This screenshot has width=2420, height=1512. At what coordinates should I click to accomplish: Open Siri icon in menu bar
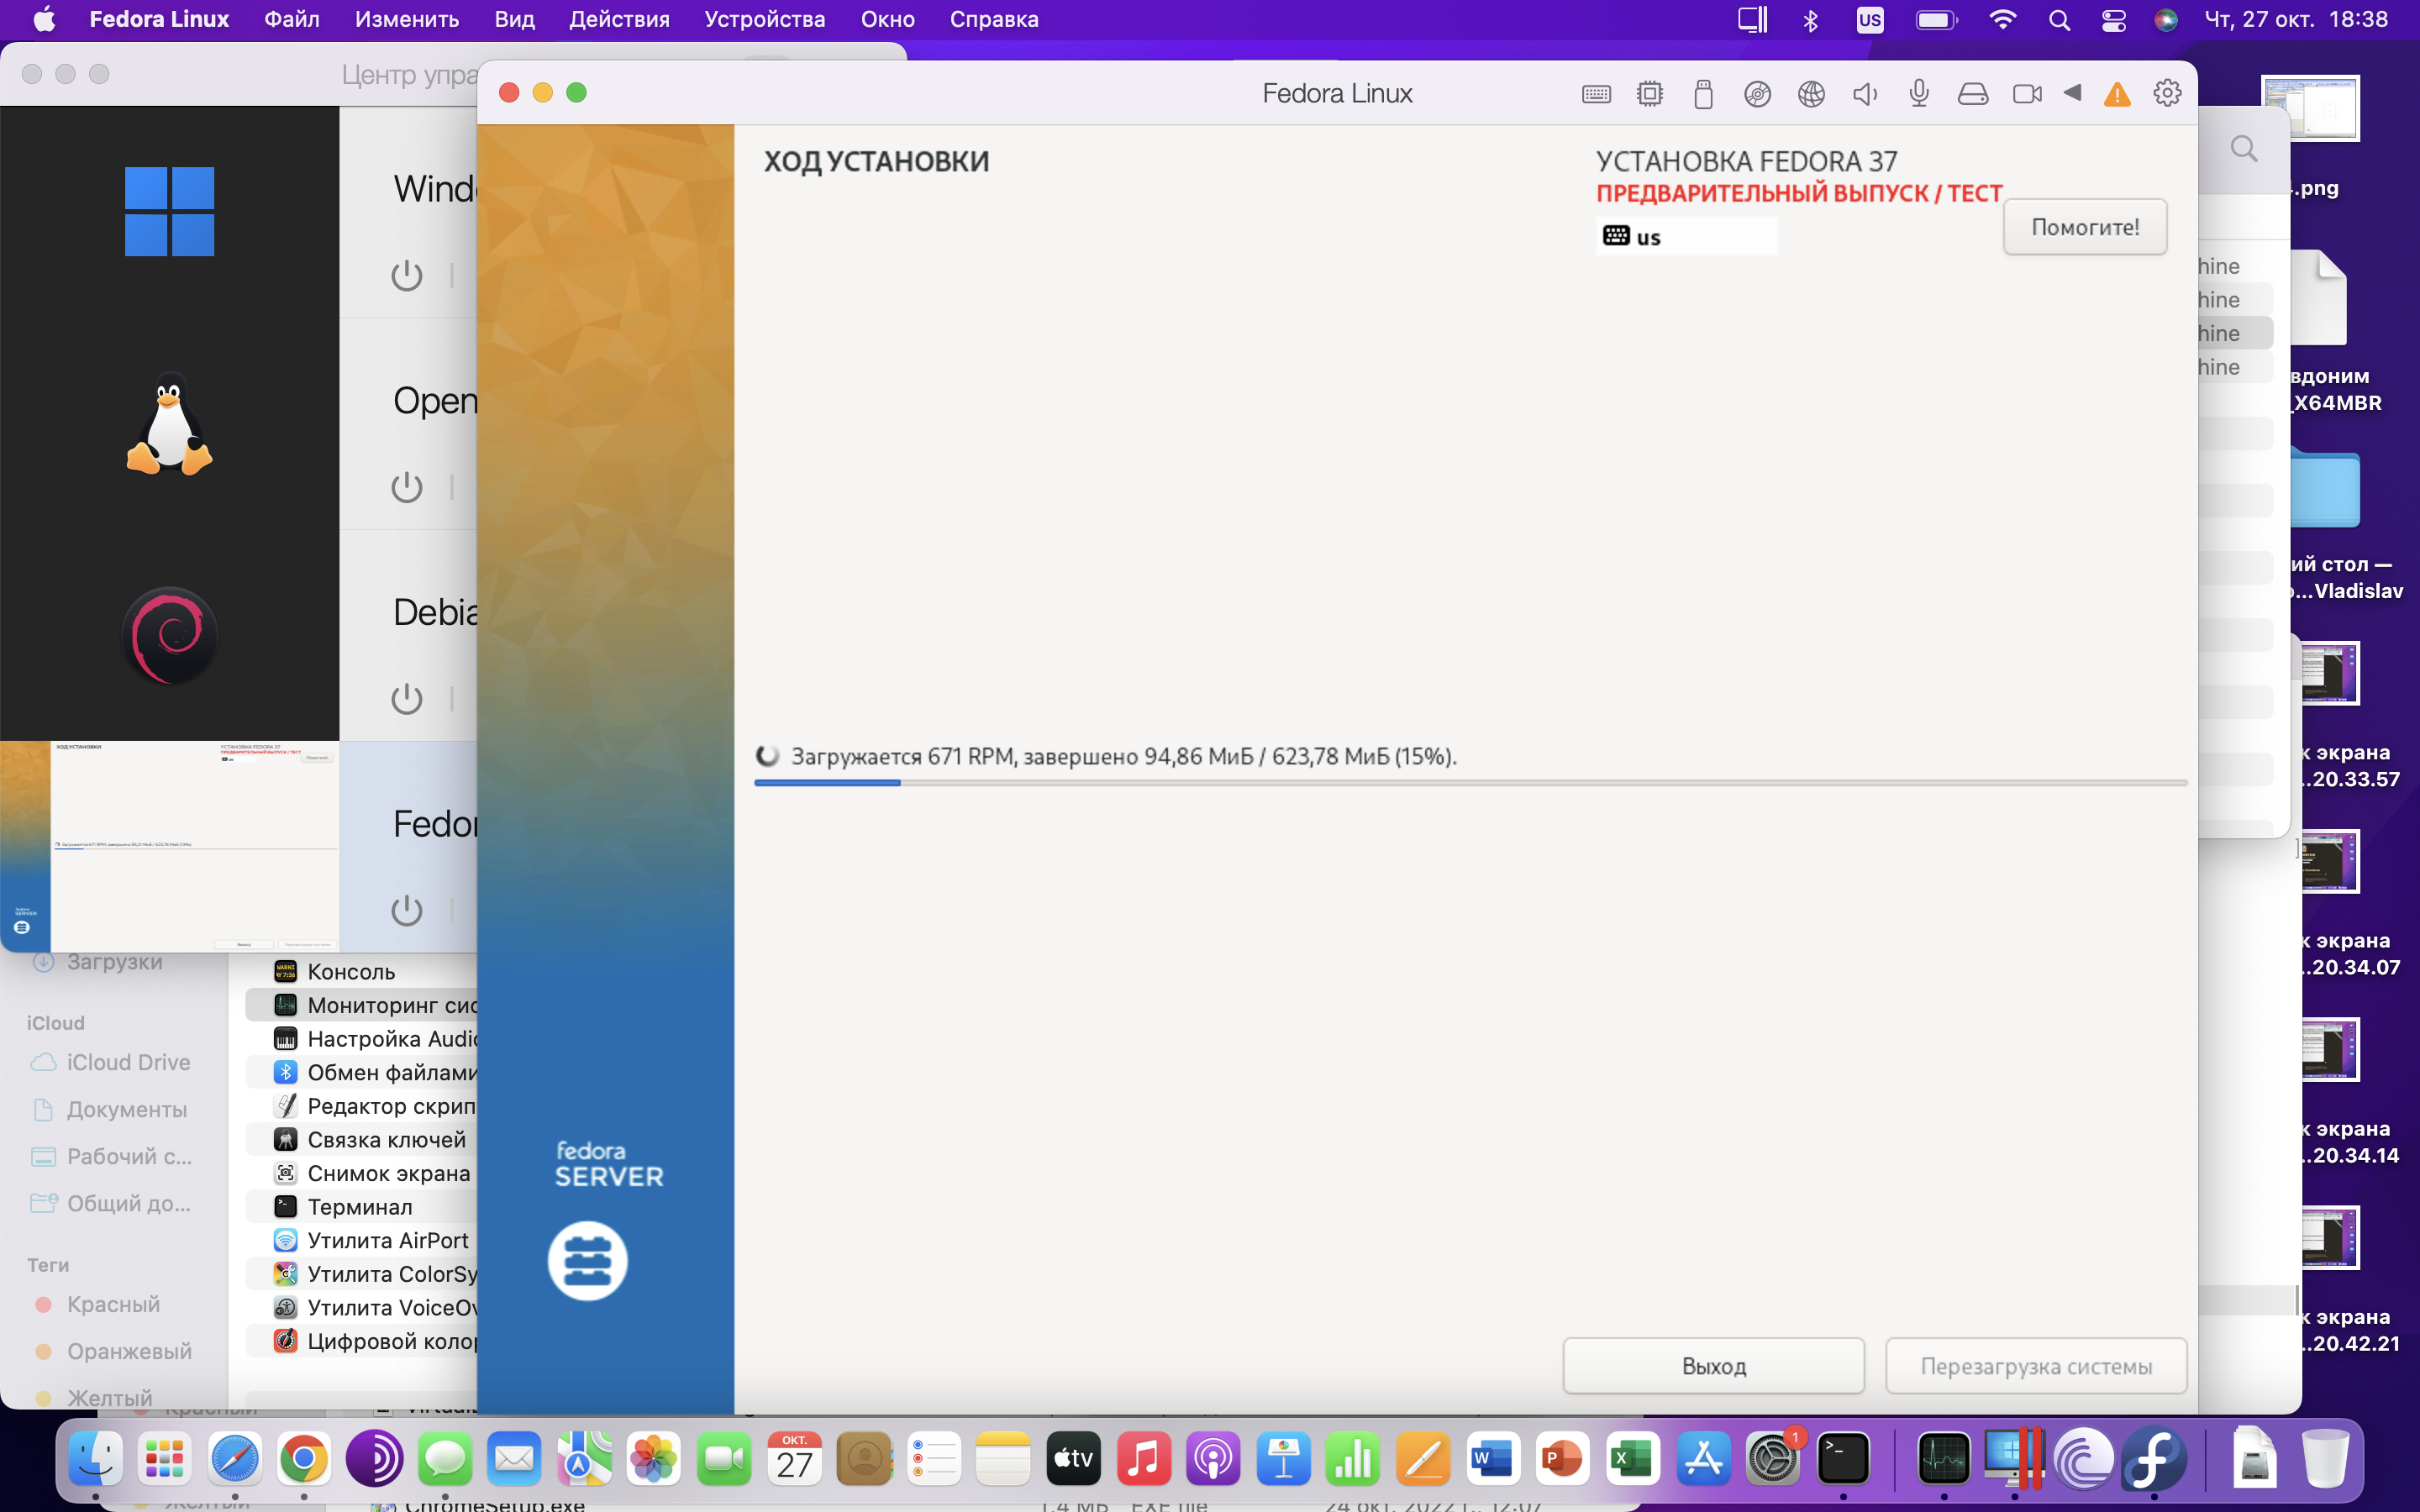(x=2166, y=20)
